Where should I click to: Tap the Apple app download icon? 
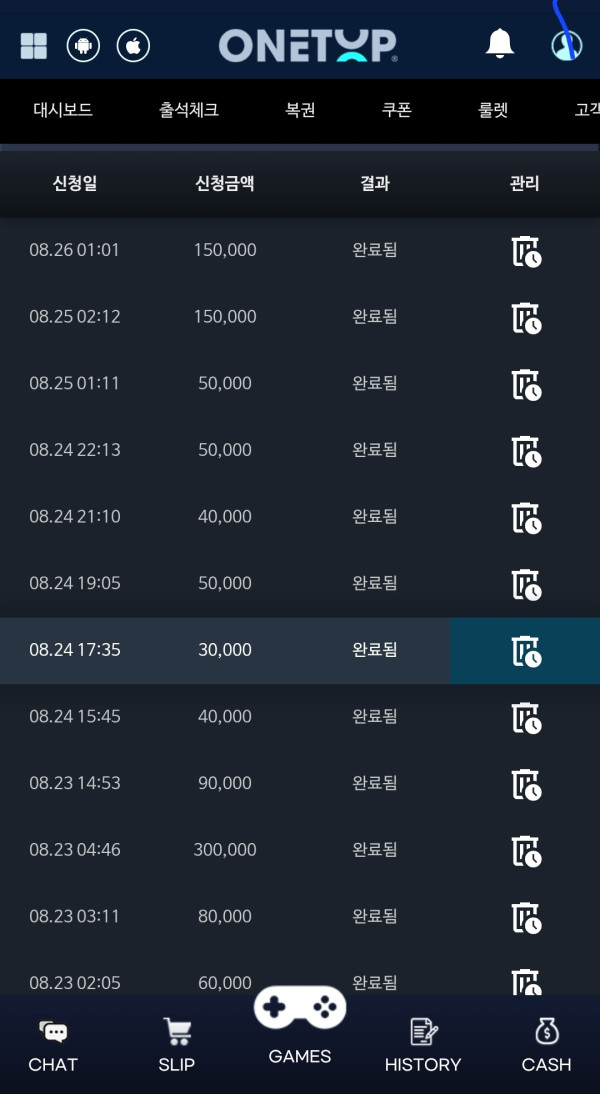[x=133, y=46]
